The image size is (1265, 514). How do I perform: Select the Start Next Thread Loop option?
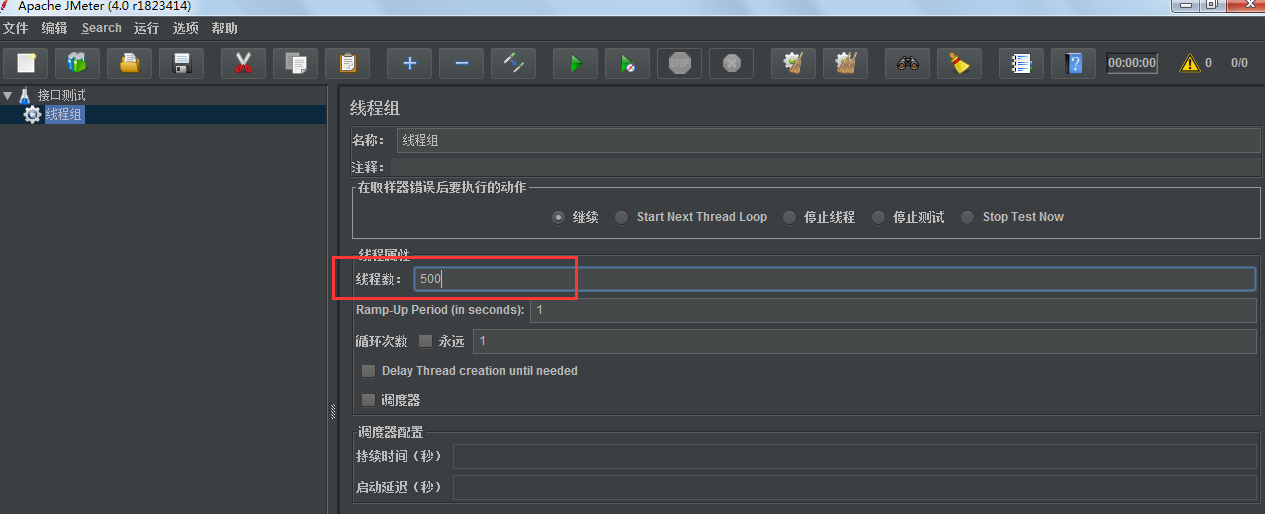[621, 217]
